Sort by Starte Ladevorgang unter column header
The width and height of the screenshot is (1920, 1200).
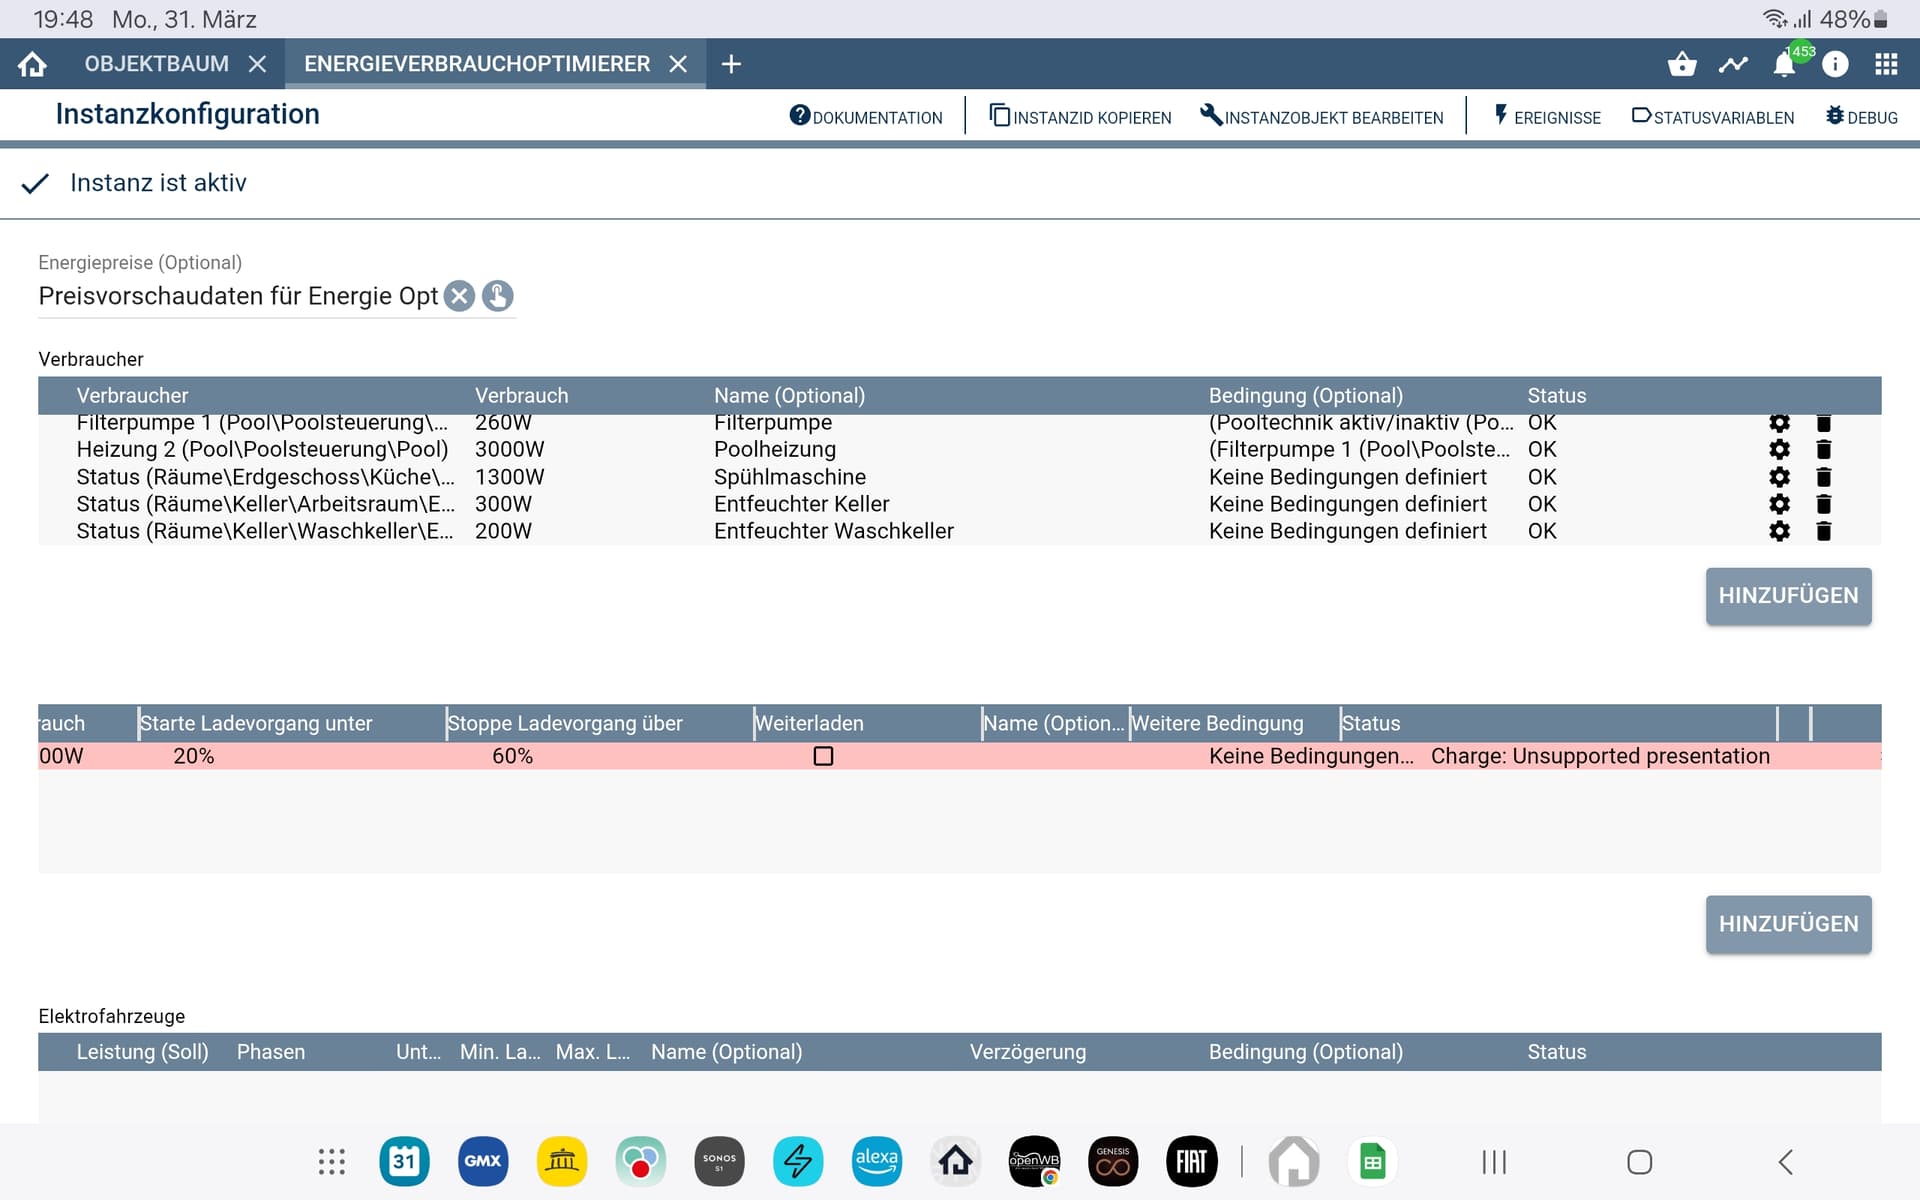click(256, 723)
